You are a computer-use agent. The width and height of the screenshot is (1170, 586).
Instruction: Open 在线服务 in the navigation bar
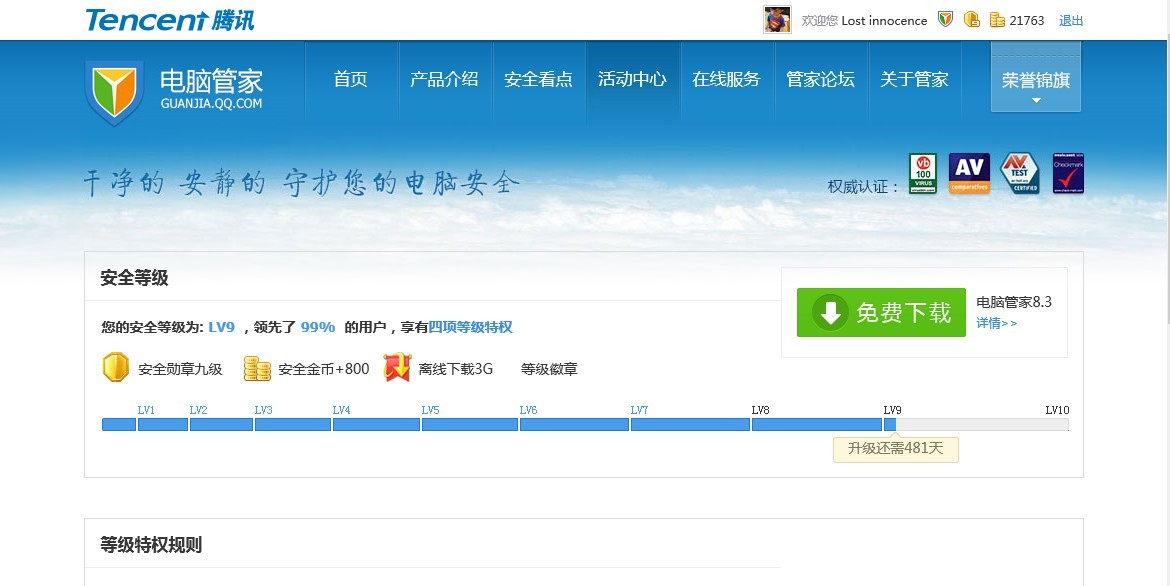tap(726, 79)
